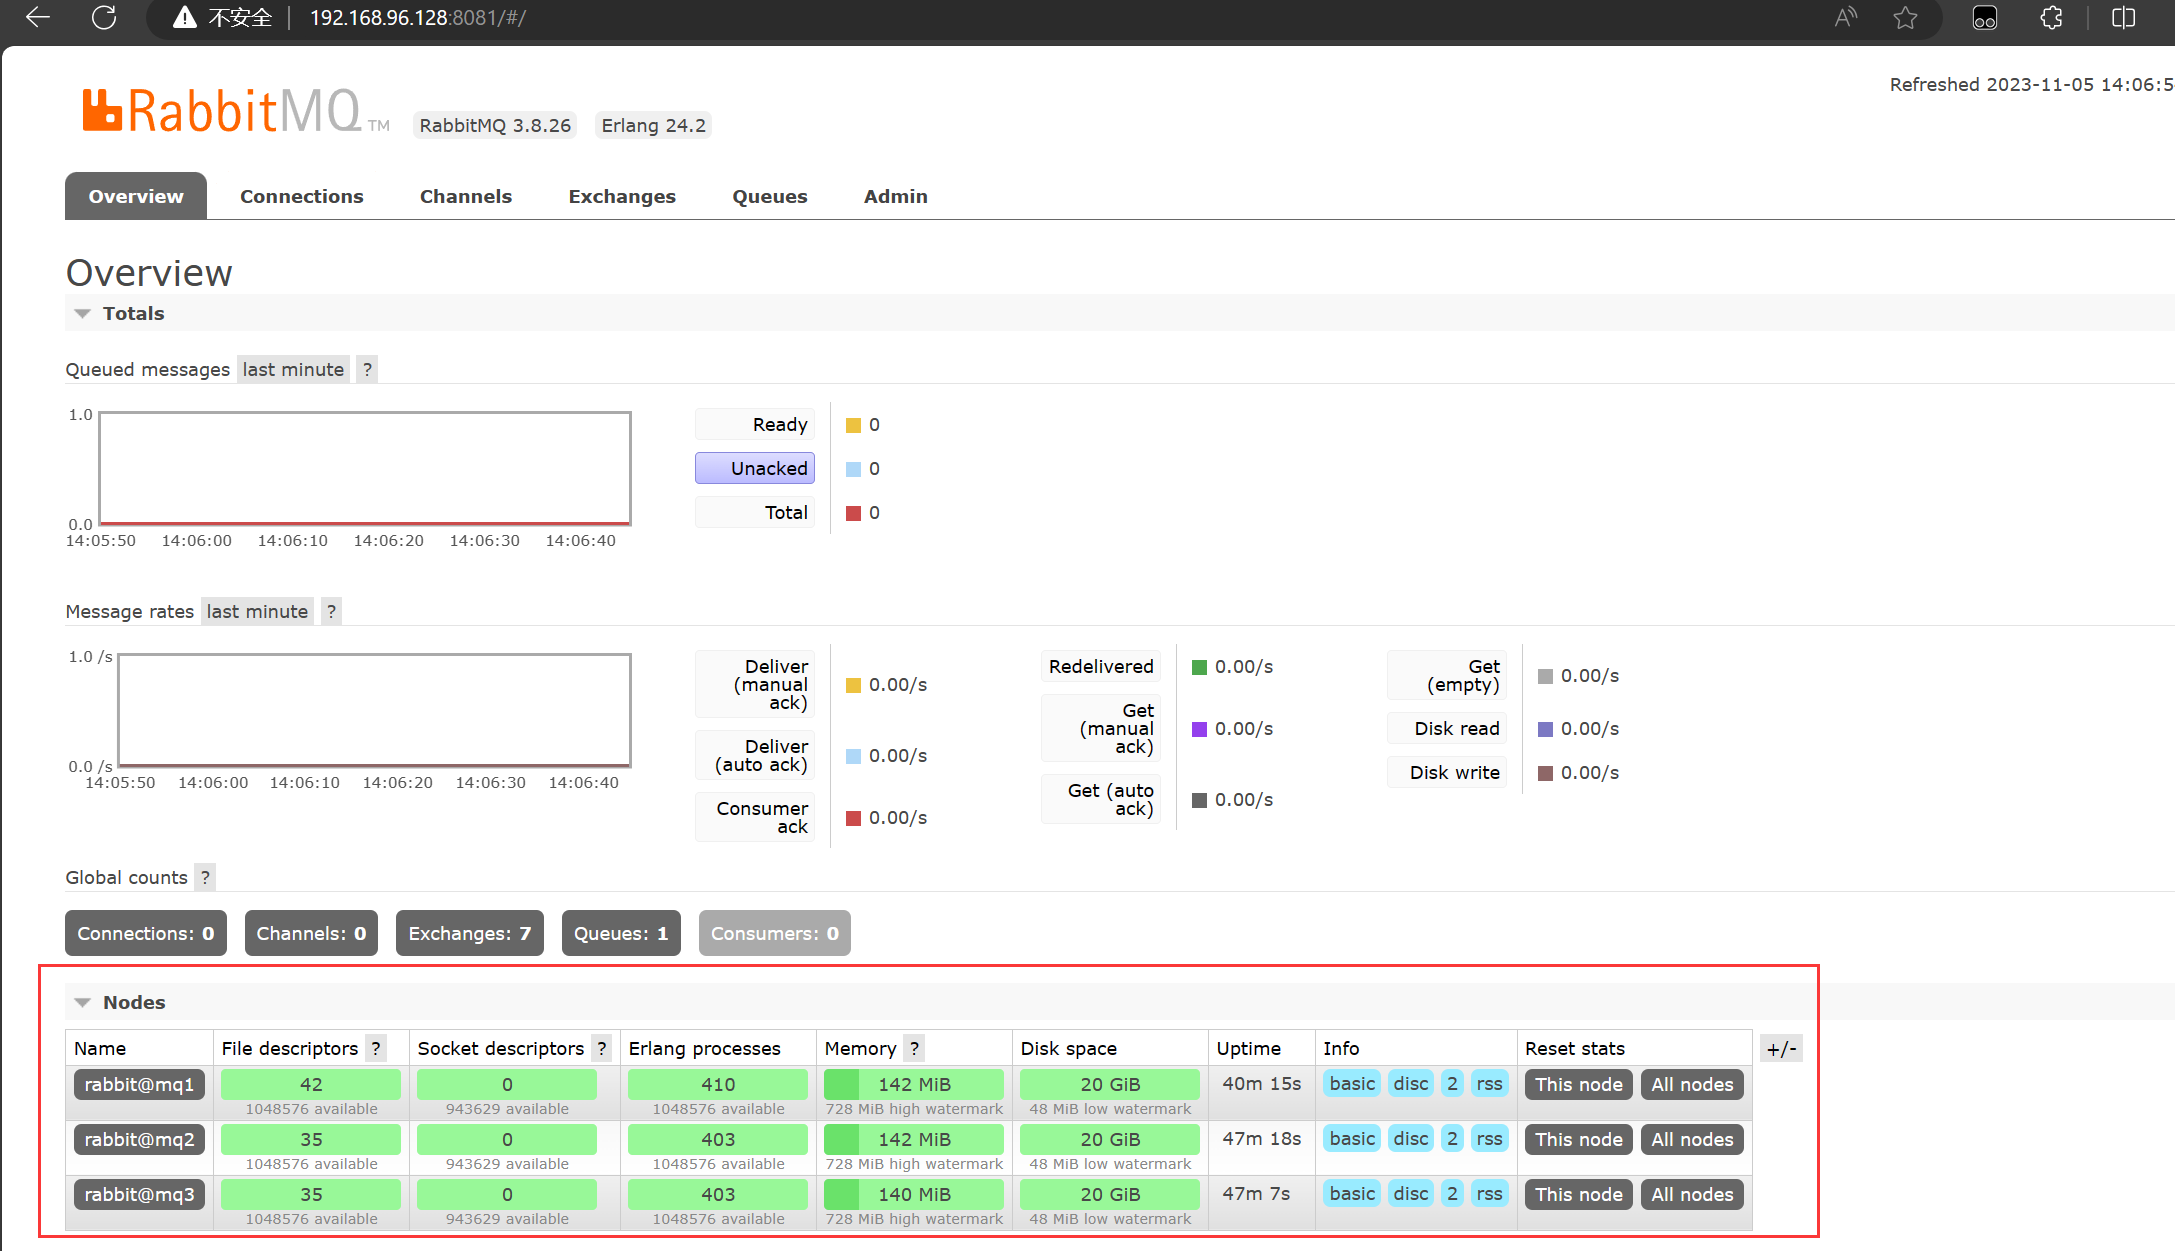Click the Message rates chart area

(374, 710)
